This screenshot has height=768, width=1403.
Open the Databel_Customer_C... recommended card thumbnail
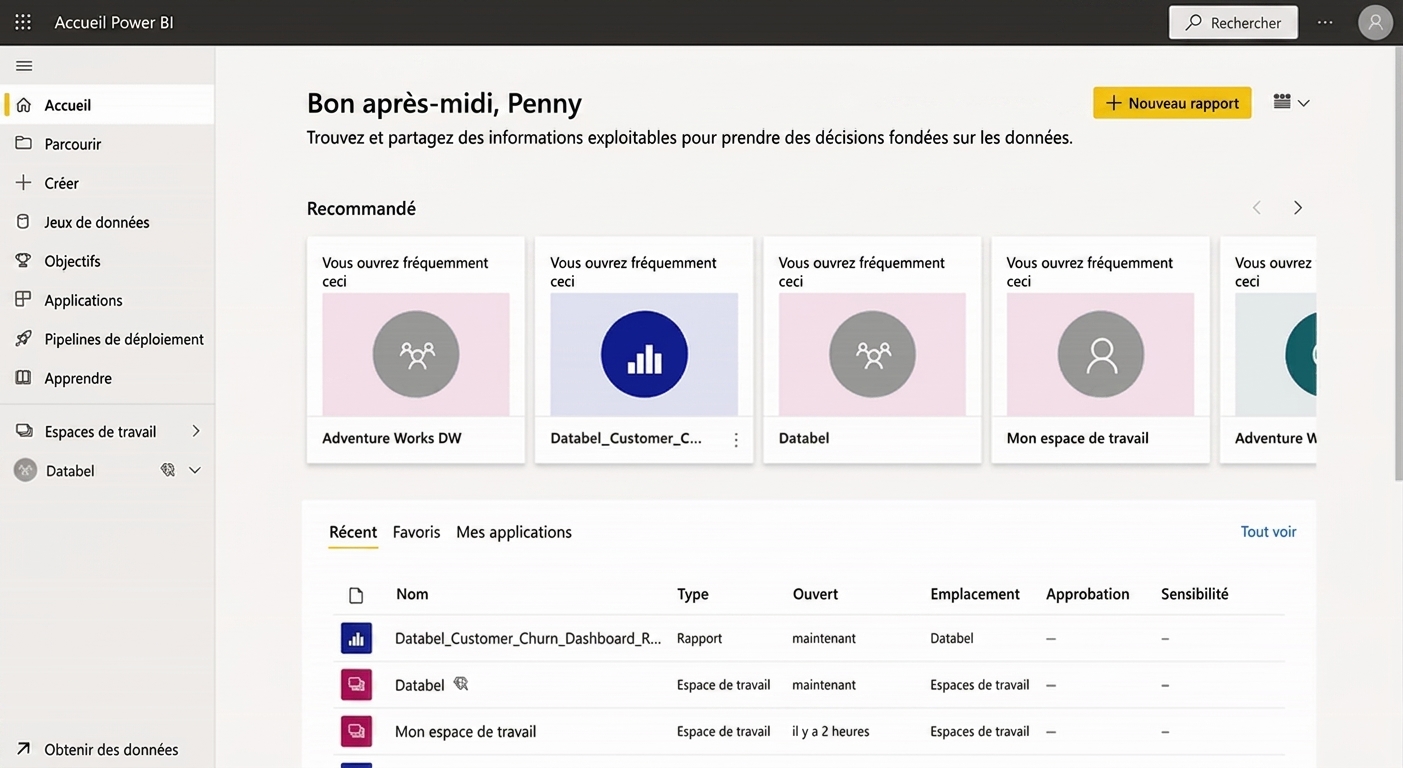pyautogui.click(x=644, y=355)
